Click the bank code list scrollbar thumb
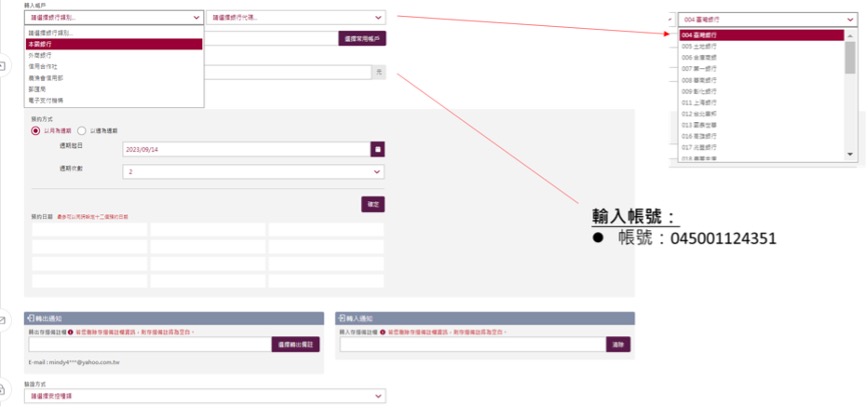Image resolution: width=868 pixels, height=408 pixels. [850, 57]
